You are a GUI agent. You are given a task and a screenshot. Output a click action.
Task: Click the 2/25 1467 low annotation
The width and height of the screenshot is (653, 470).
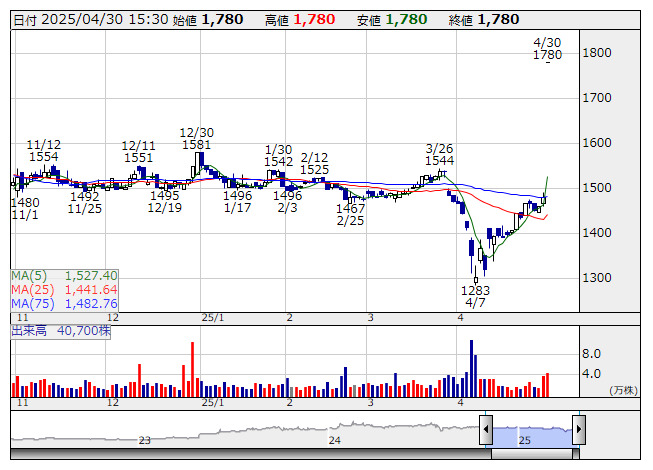pos(350,214)
